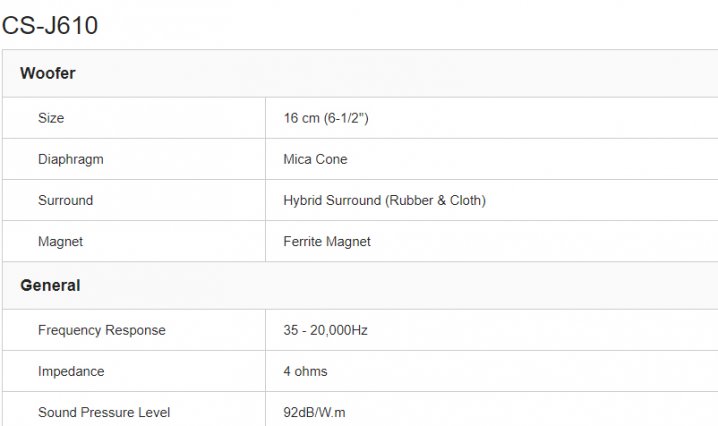718x426 pixels.
Task: Select the 20,000Hz upper frequency value
Action: click(340, 330)
